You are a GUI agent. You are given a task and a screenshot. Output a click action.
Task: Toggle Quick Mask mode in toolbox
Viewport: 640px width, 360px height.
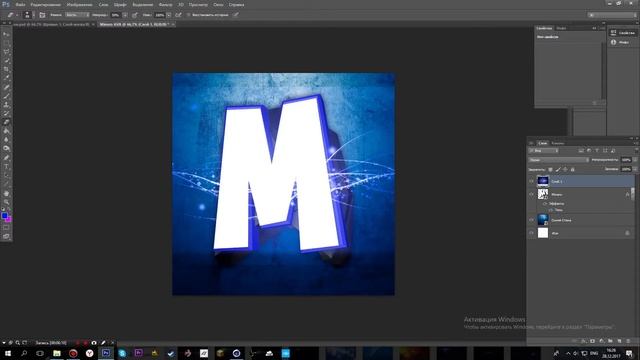[x=6, y=228]
